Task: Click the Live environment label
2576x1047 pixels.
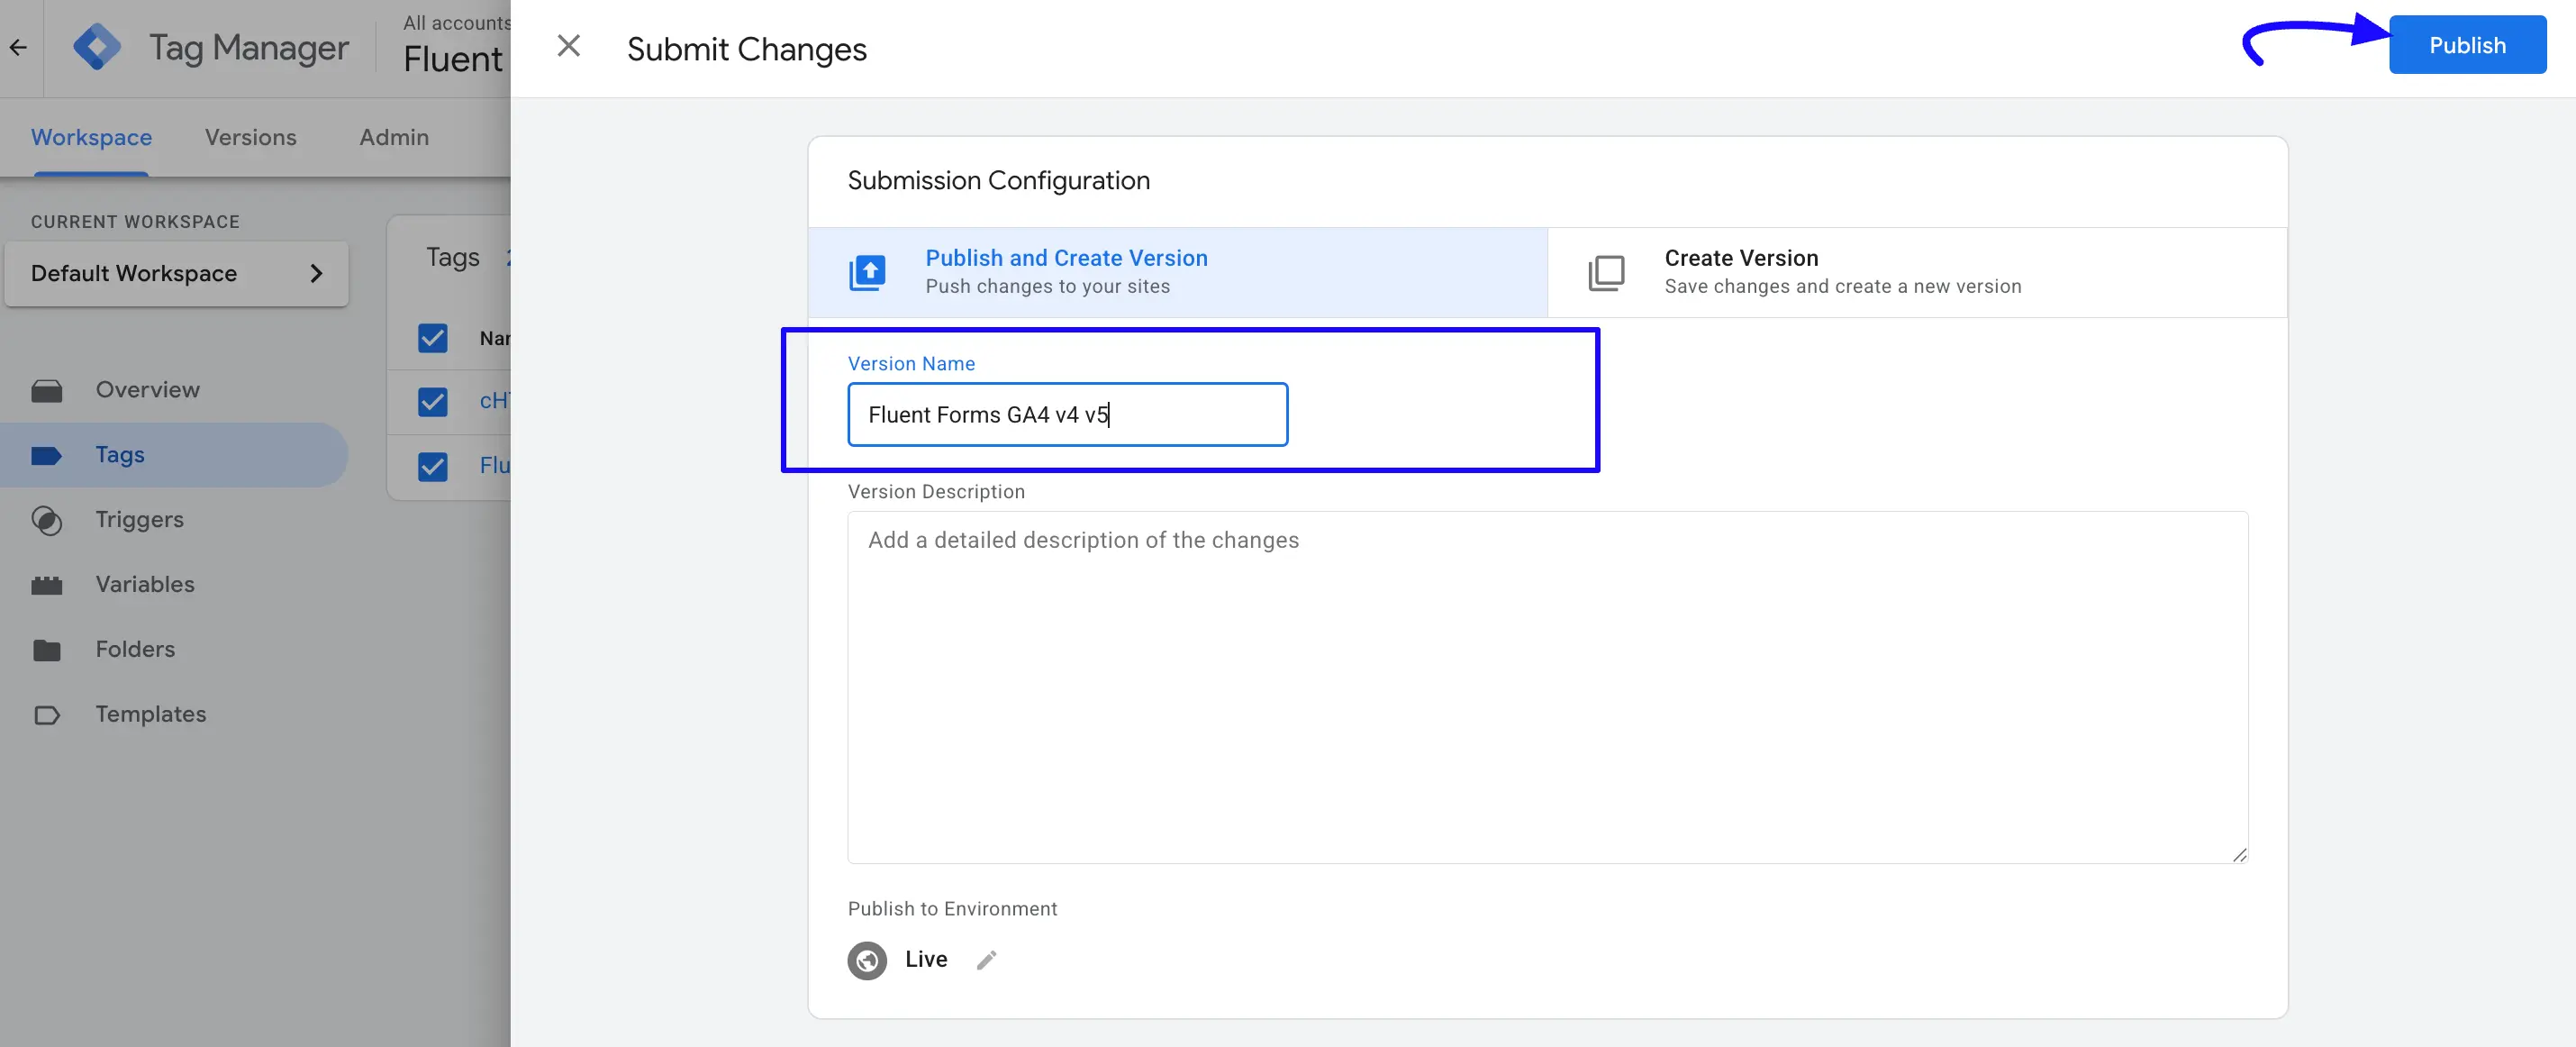Action: [926, 959]
